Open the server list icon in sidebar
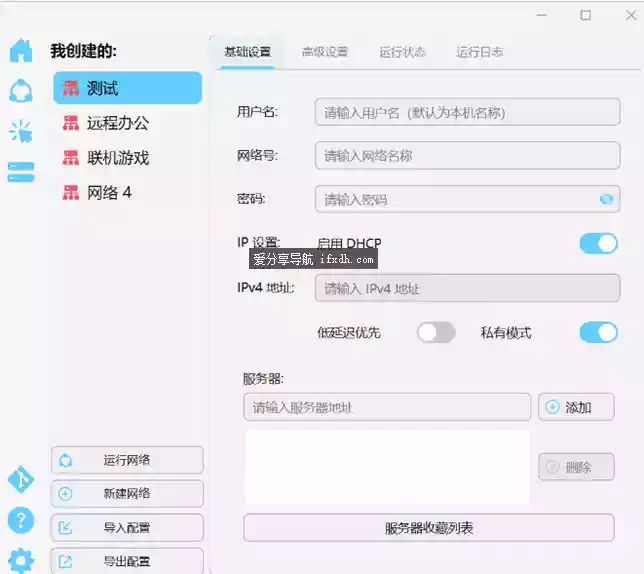This screenshot has height=574, width=644. (x=21, y=172)
